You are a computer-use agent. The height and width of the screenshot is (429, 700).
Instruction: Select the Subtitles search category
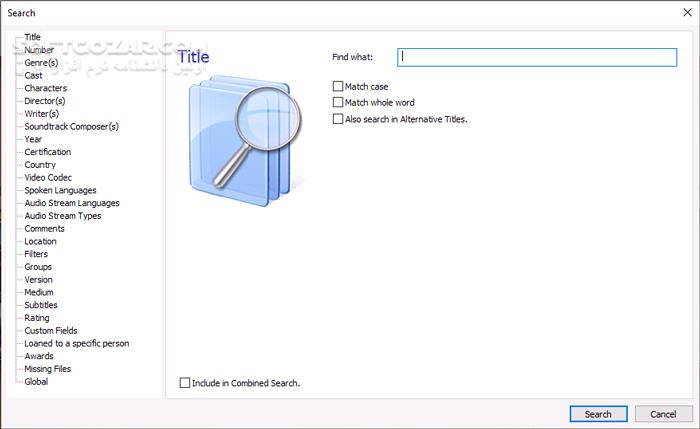(x=41, y=305)
